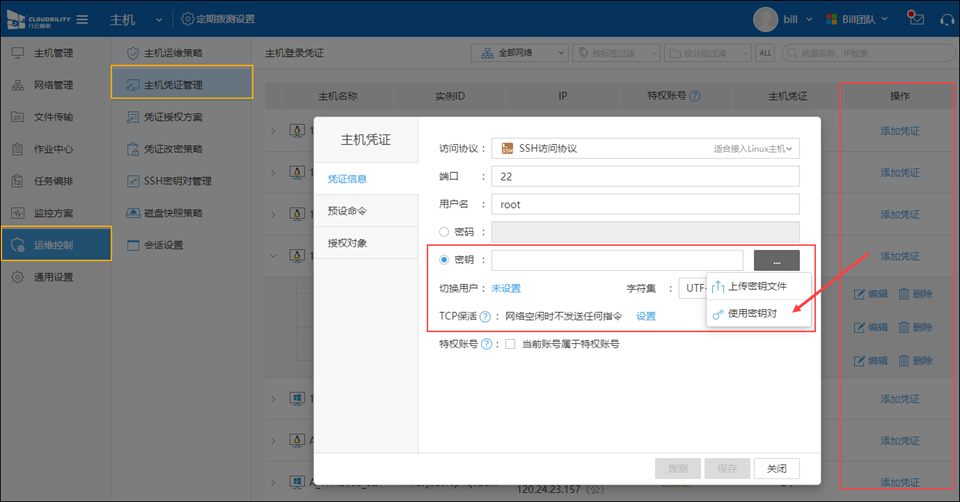Click the TCP保活 help question mark icon

pos(484,316)
